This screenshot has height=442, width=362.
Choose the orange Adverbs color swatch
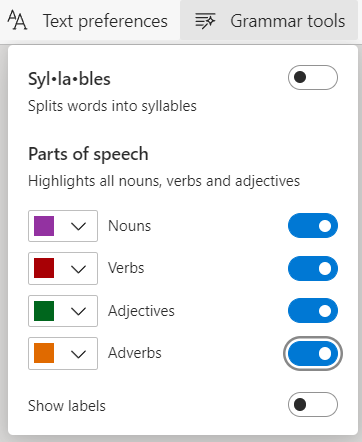coord(44,353)
